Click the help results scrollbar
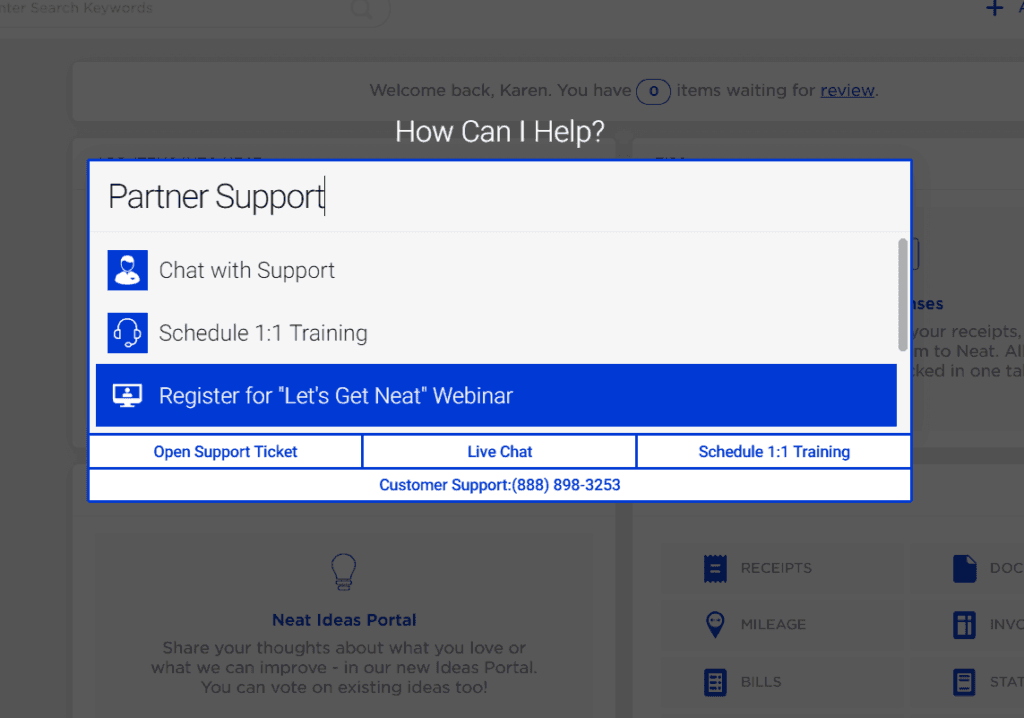This screenshot has height=718, width=1024. click(903, 294)
